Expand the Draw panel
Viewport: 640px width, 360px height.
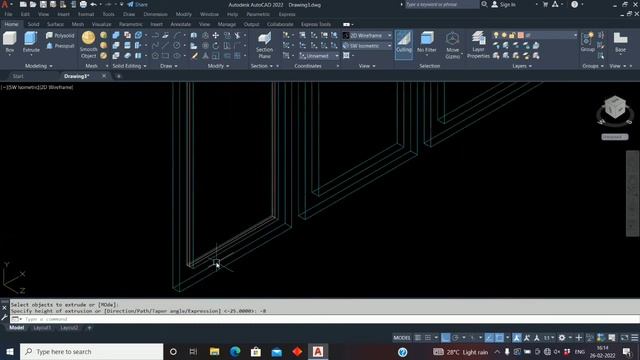pos(169,66)
